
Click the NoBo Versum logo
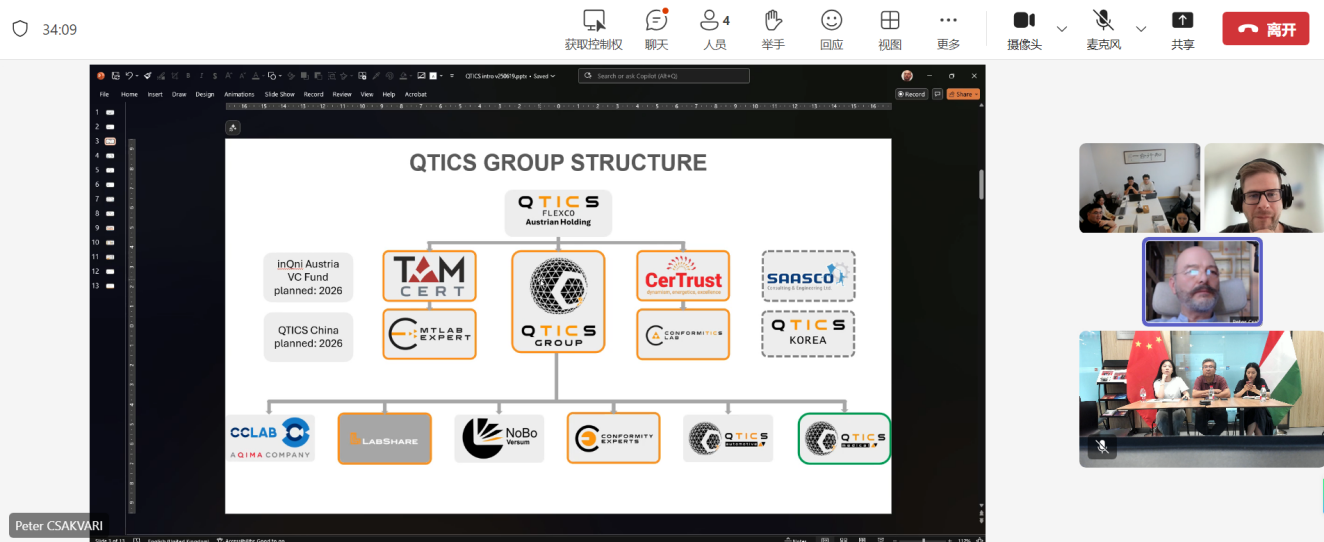click(x=499, y=438)
